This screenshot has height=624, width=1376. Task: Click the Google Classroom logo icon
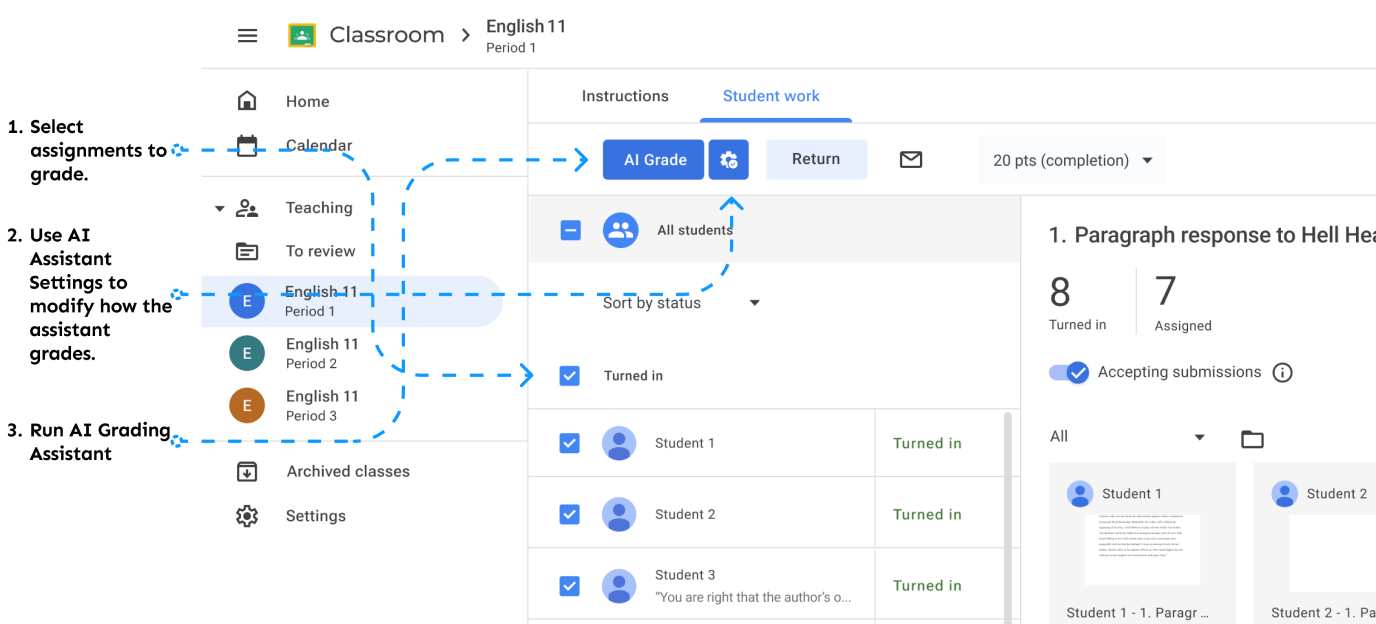(x=302, y=35)
